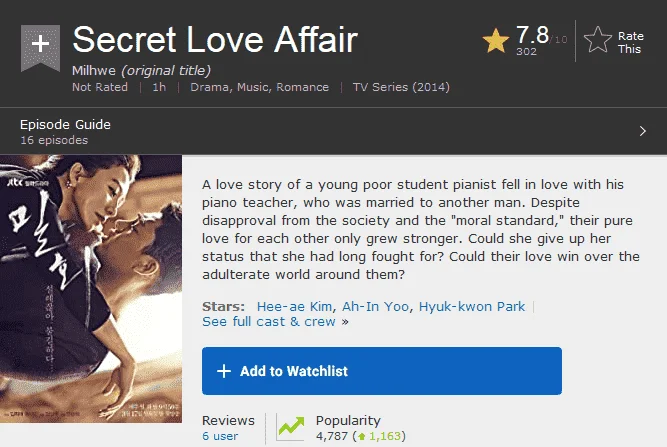Open the Episode Guide section
This screenshot has width=667, height=447.
(x=65, y=125)
